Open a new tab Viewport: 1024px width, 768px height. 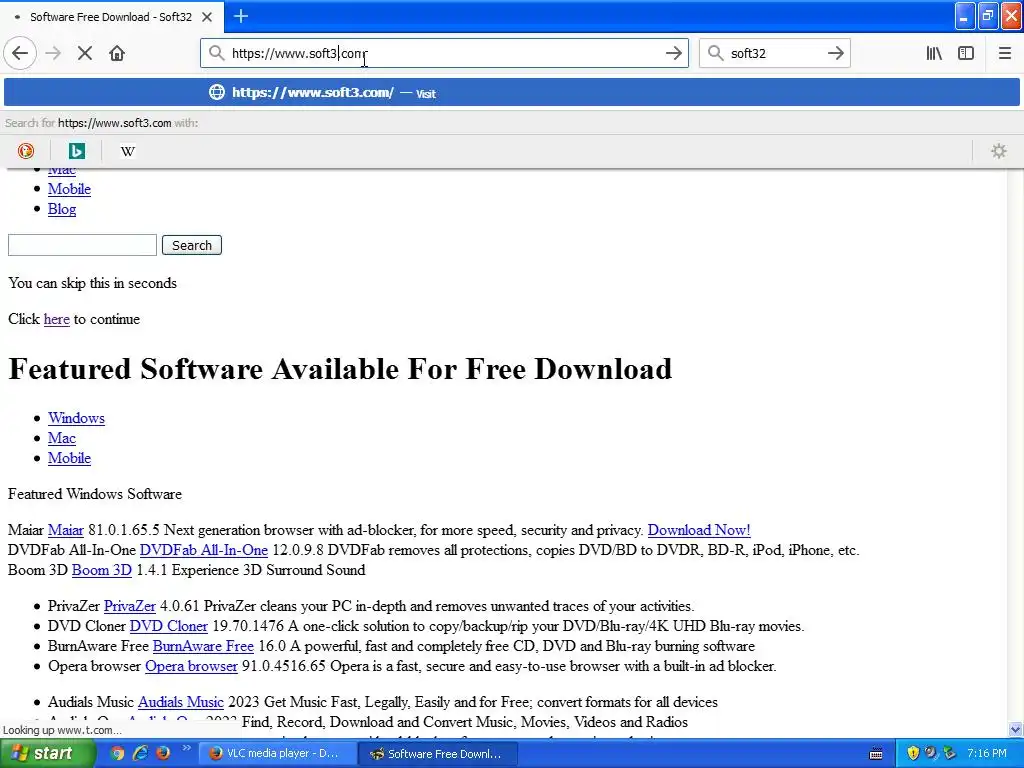pyautogui.click(x=241, y=16)
